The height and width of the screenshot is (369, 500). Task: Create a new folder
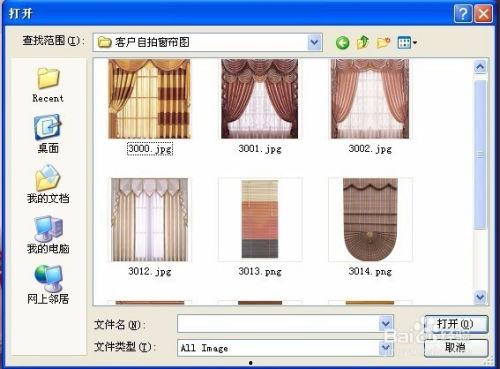coord(383,43)
